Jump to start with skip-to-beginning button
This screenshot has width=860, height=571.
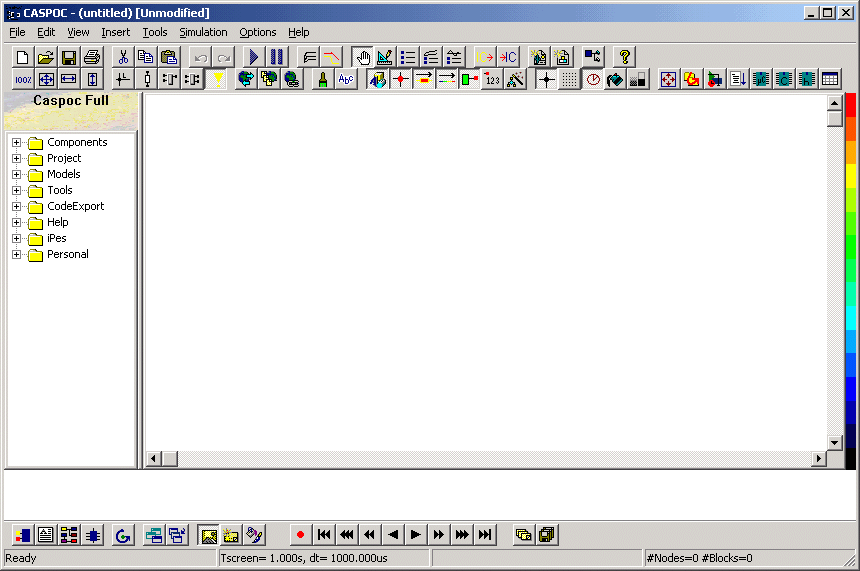point(324,535)
